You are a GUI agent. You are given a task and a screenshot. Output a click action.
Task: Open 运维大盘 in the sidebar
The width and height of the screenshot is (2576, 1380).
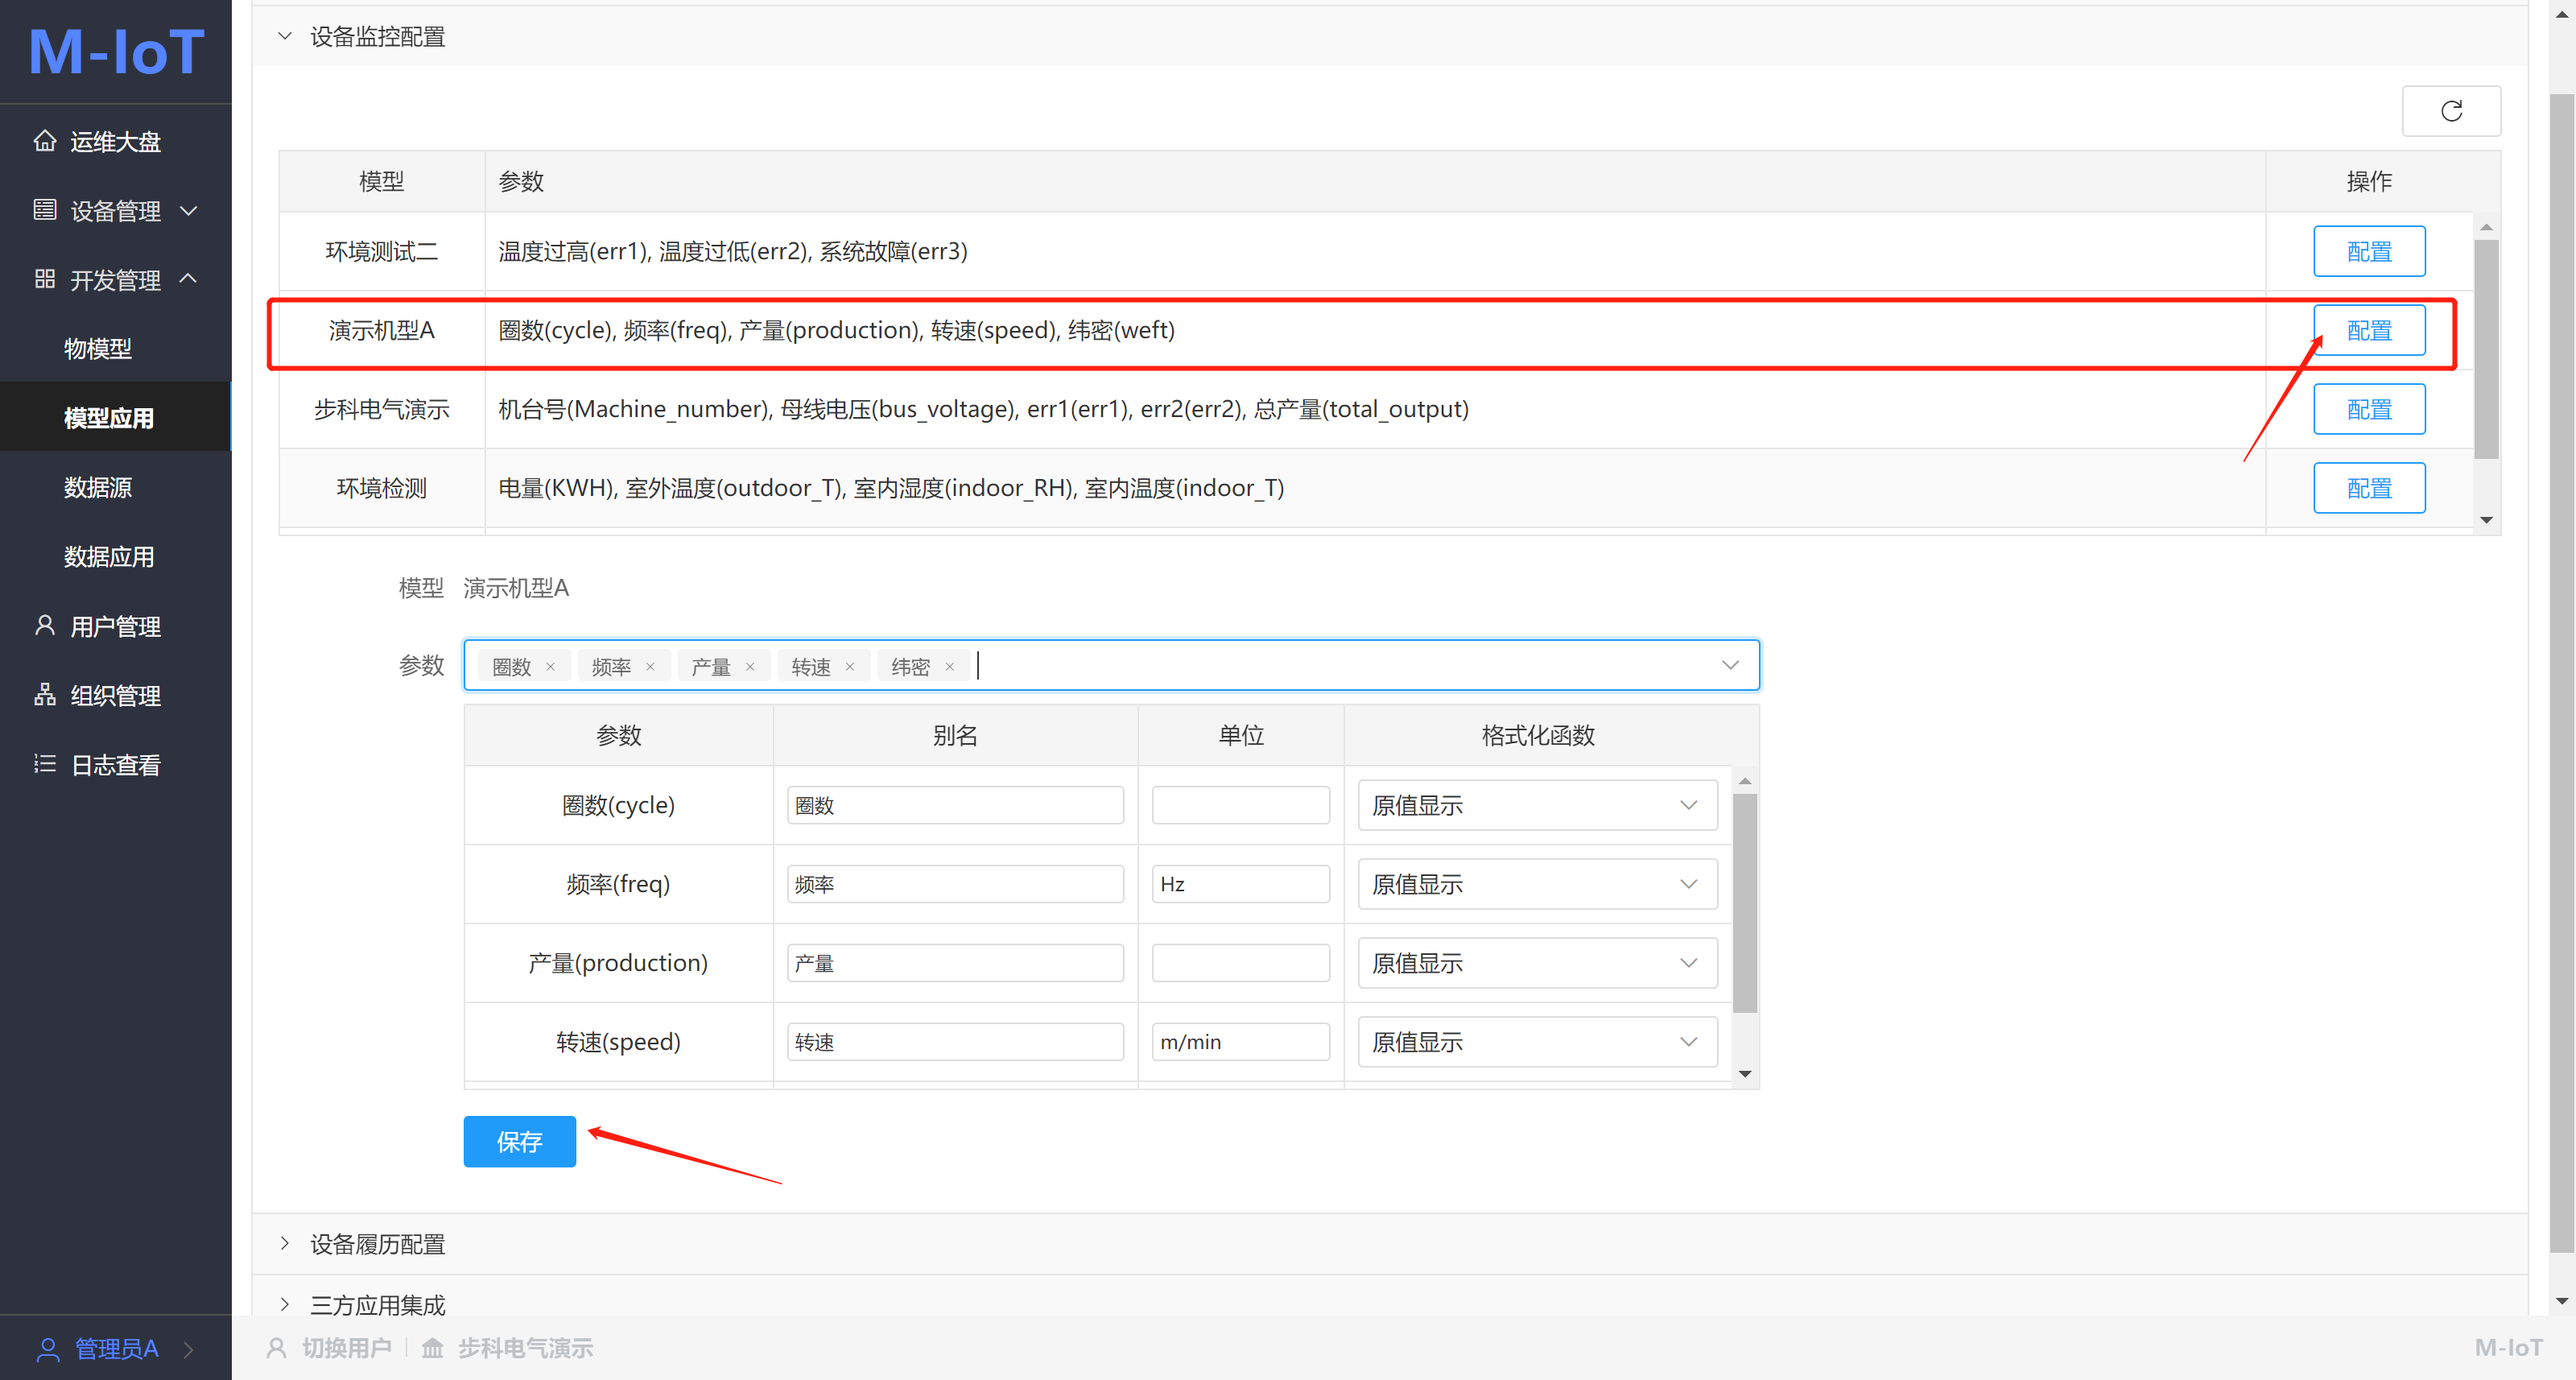pos(116,141)
